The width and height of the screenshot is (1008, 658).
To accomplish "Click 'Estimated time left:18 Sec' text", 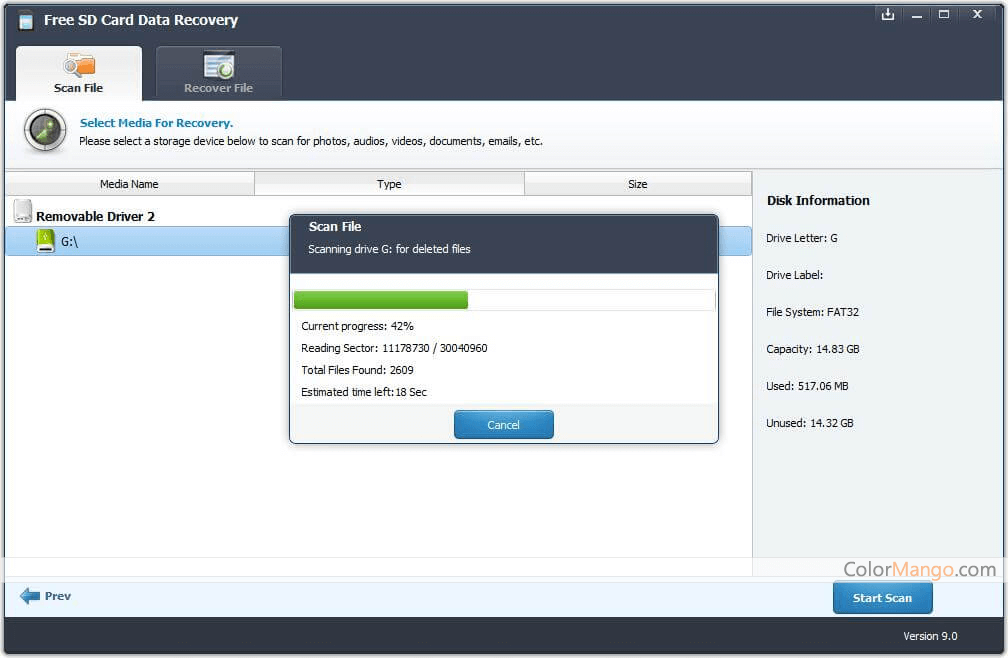I will pos(364,392).
